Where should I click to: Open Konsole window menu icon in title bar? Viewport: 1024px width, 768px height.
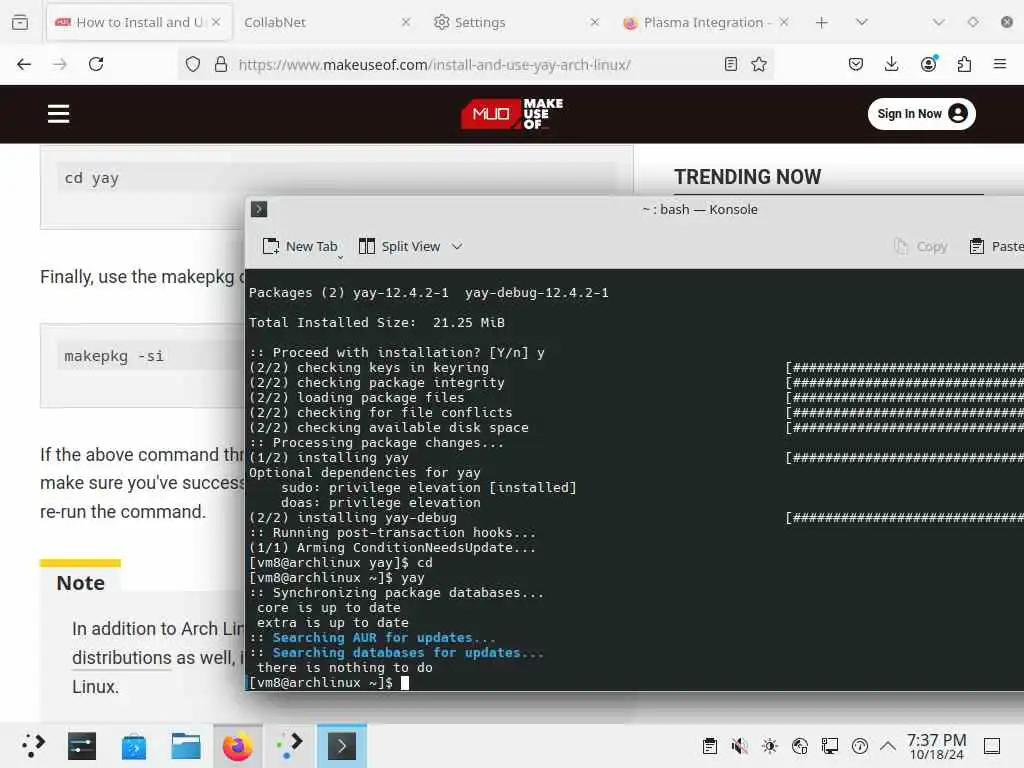click(259, 209)
